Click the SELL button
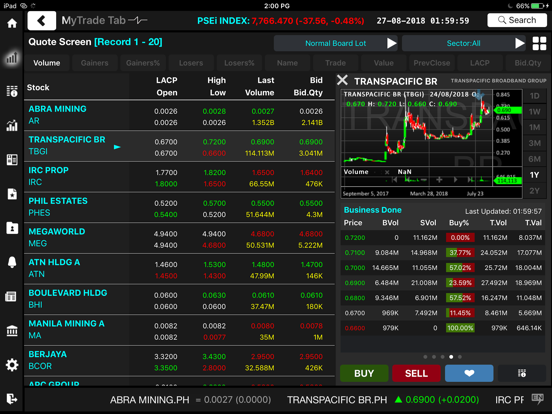The image size is (552, 414). (x=416, y=373)
